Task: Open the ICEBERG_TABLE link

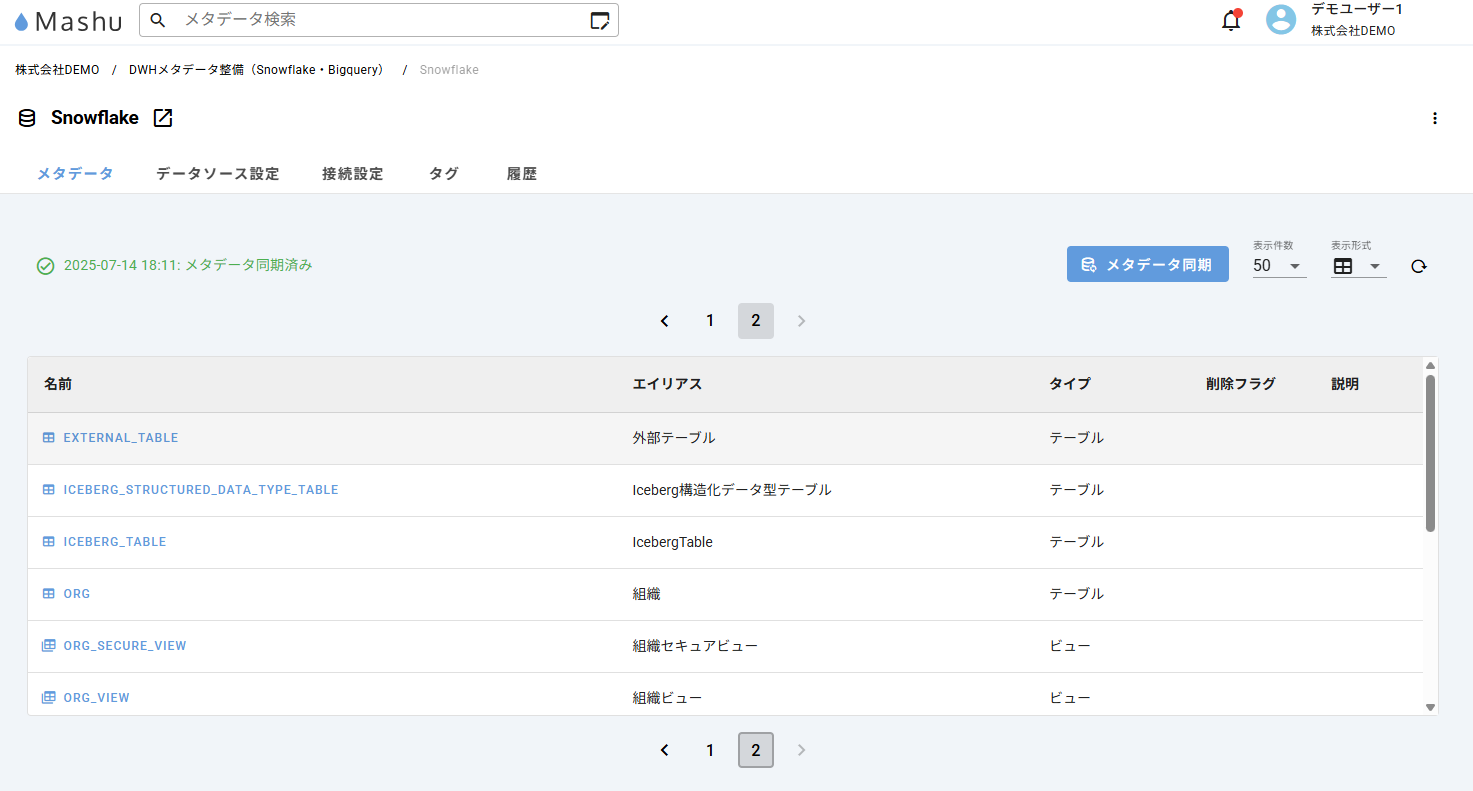Action: tap(115, 542)
